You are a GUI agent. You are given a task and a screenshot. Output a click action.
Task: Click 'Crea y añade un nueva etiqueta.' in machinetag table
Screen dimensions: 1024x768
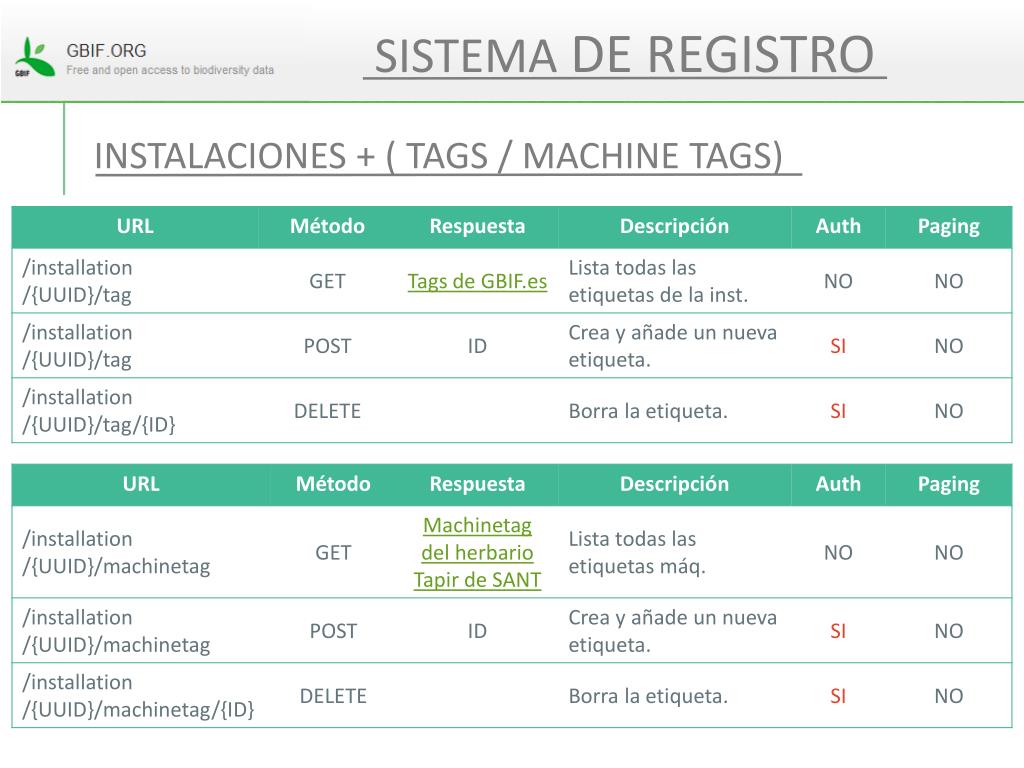(673, 631)
